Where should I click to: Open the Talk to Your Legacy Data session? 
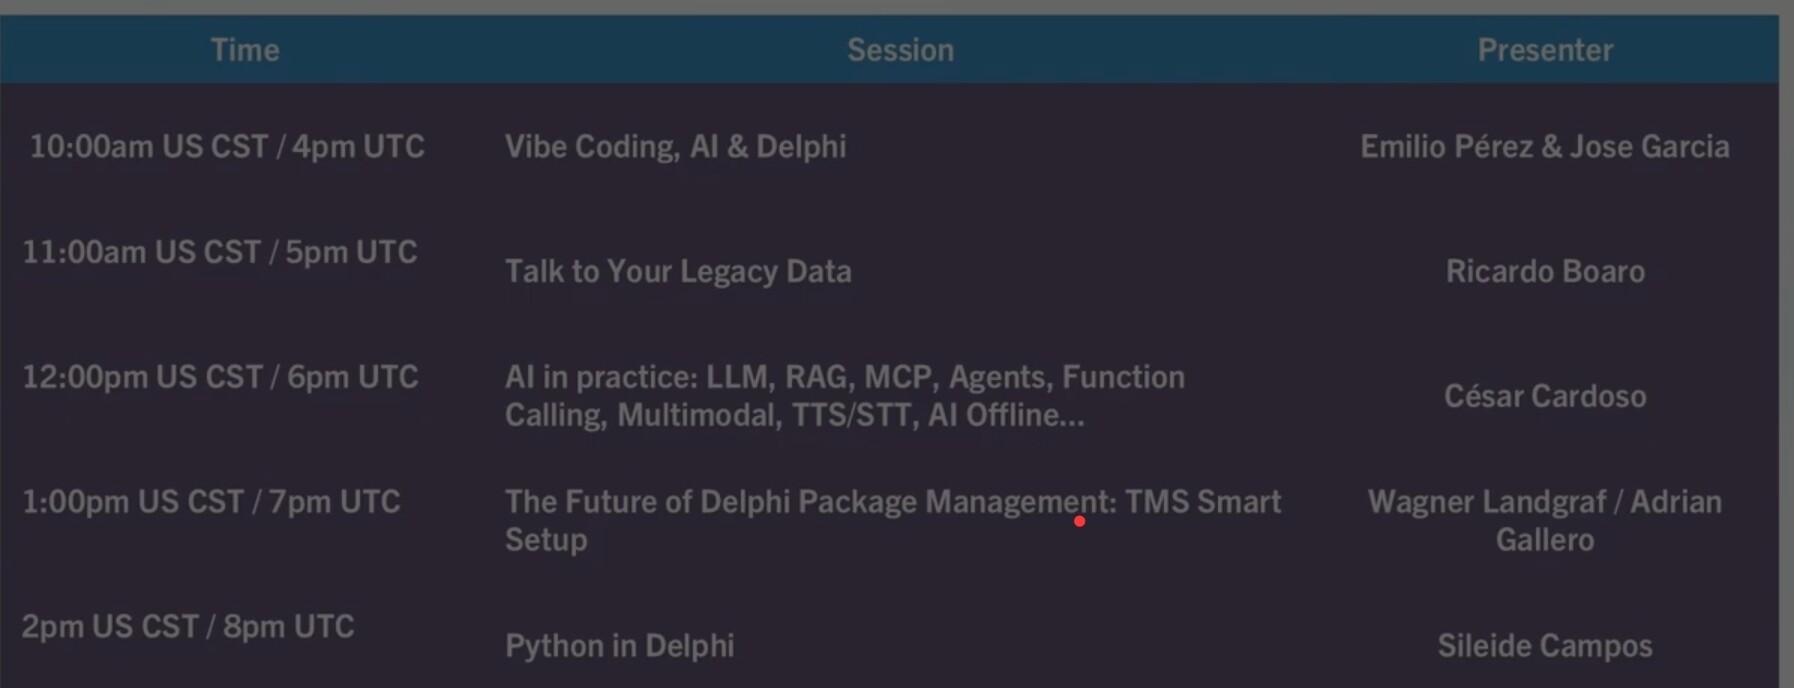678,271
